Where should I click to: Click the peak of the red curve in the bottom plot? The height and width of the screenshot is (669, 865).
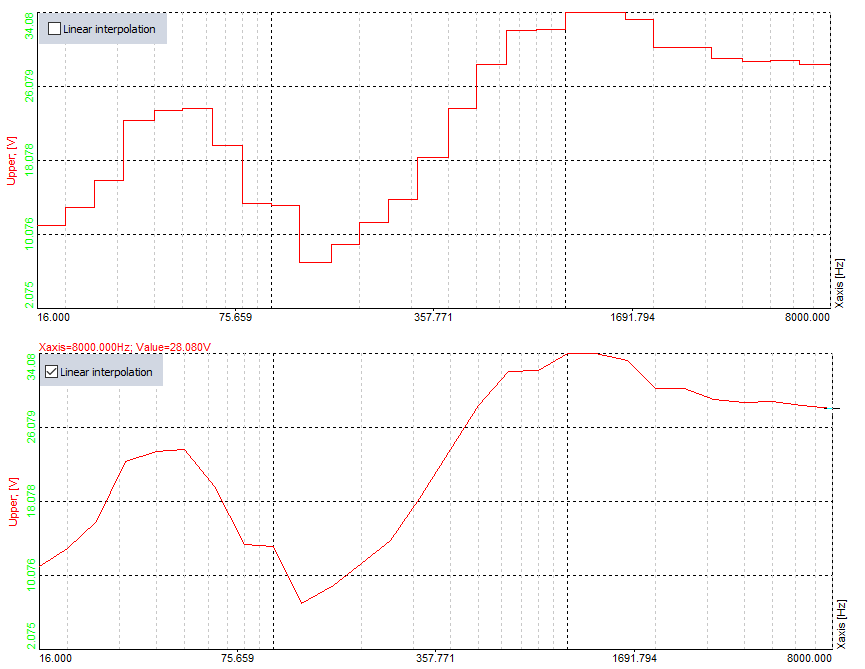(x=580, y=354)
